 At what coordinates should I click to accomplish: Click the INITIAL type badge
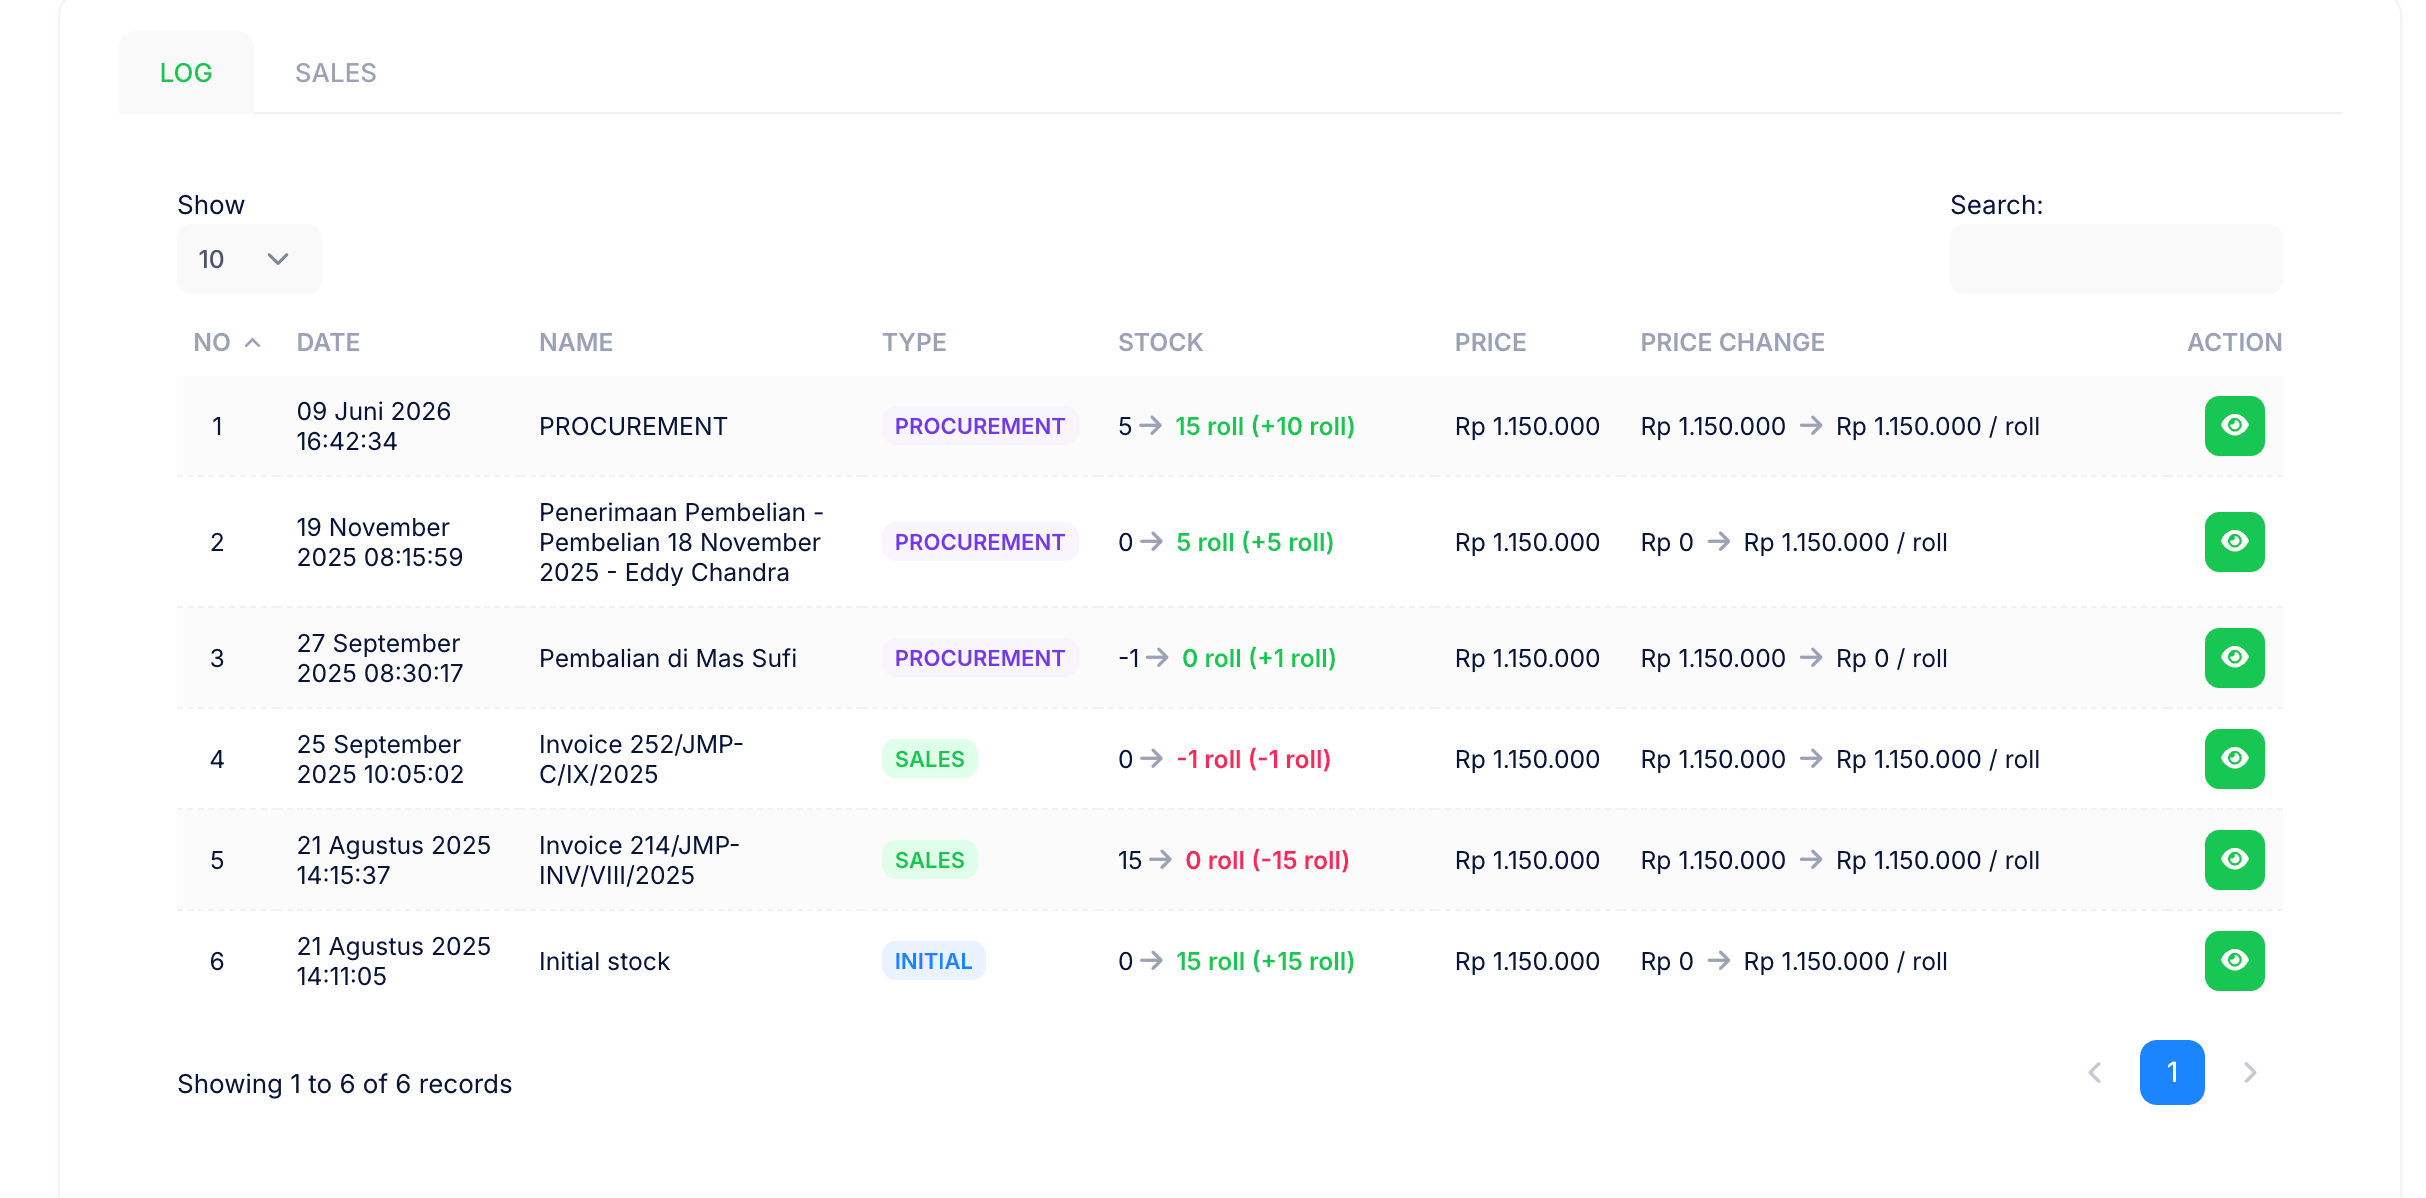click(x=933, y=961)
